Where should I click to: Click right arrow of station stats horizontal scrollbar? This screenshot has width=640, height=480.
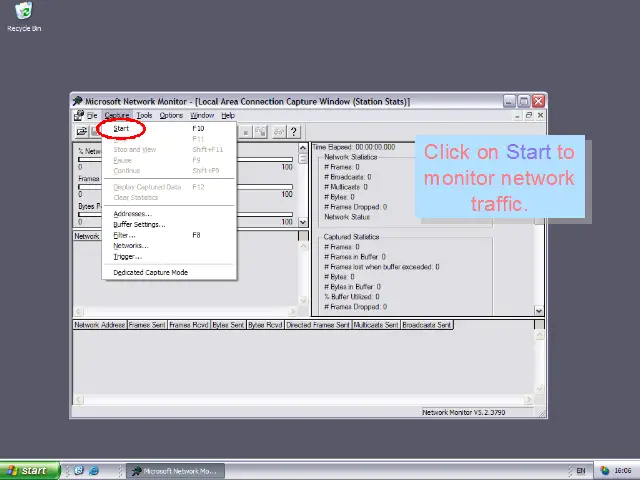528,400
